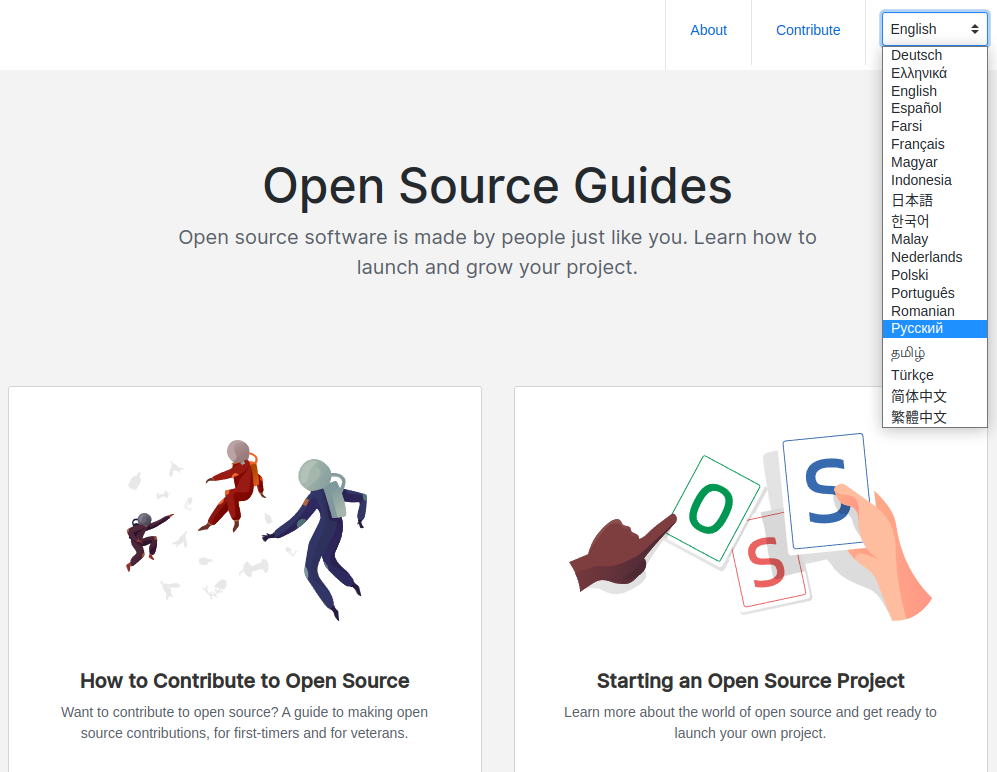Open the astronauts illustration on the Contribute card

point(247,530)
